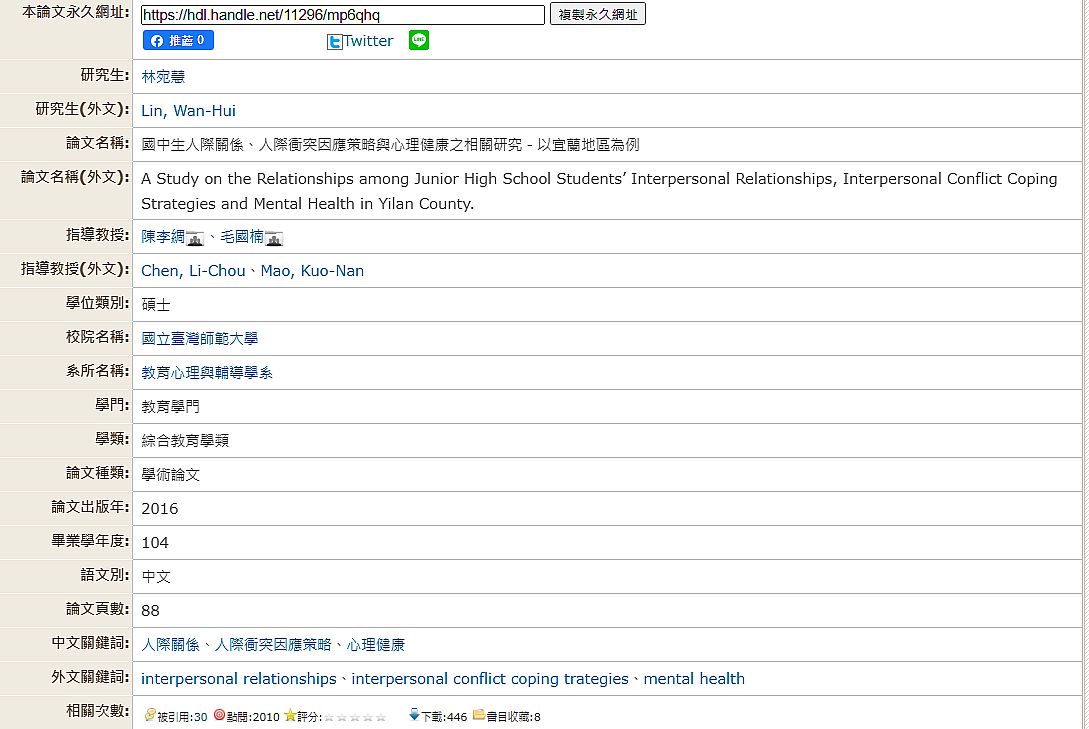1089x729 pixels.
Task: Click the red target icon beside 點閱
Action: click(x=219, y=715)
